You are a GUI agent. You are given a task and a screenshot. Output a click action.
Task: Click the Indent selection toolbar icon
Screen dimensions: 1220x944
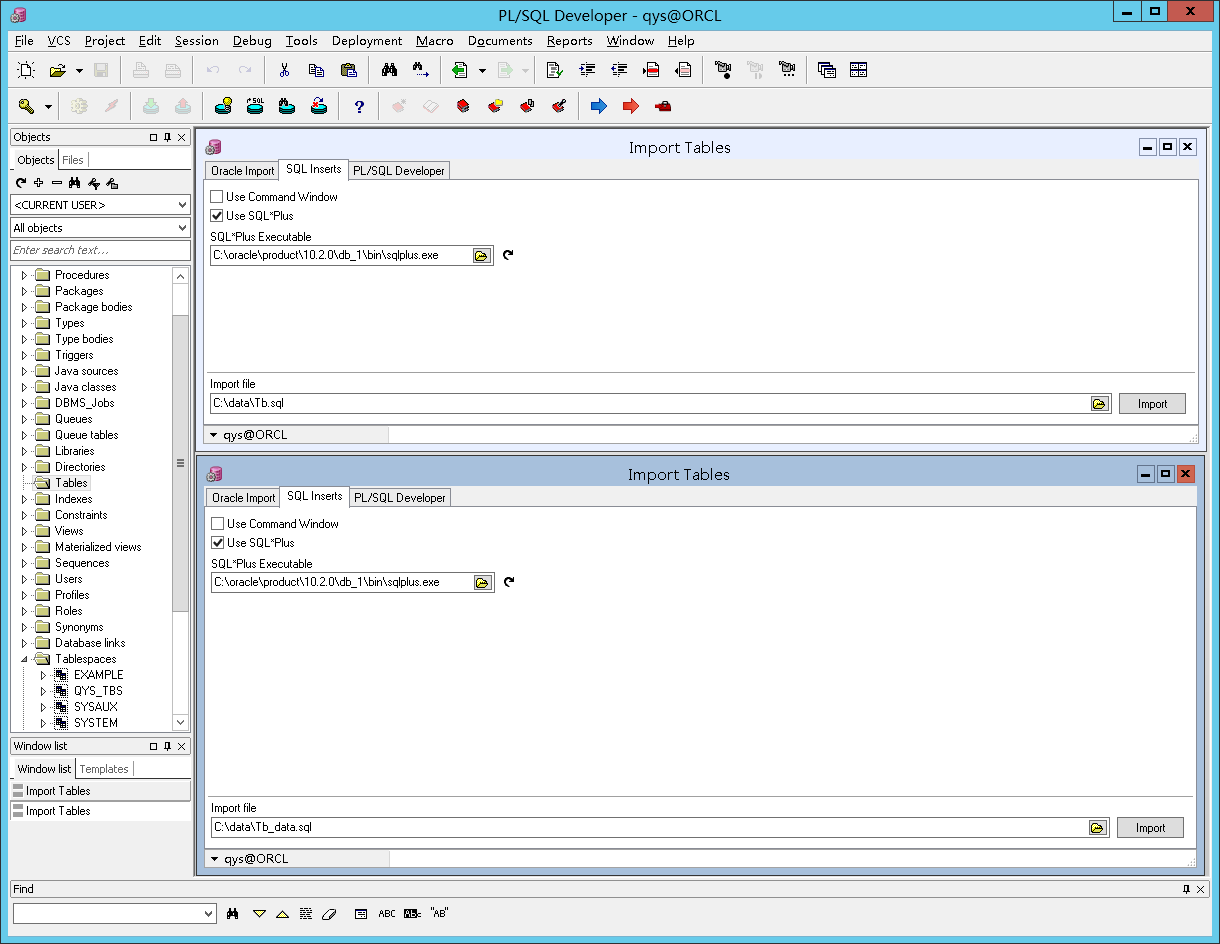587,70
